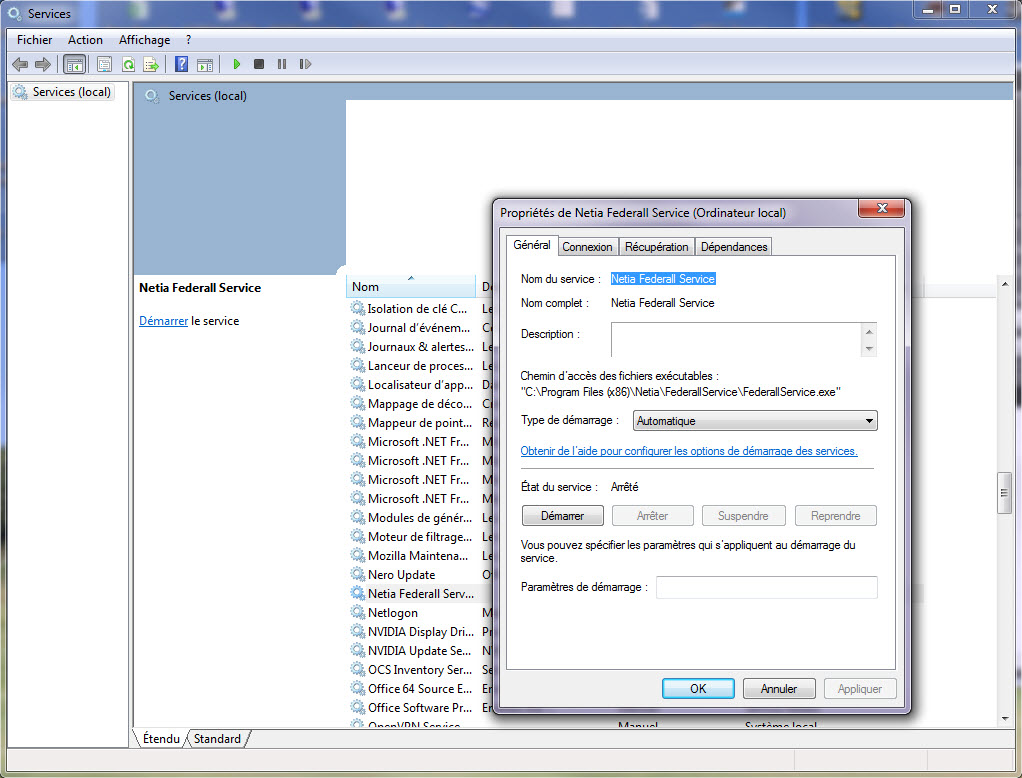The image size is (1022, 778).
Task: Click the Refresh toolbar icon
Action: click(x=128, y=65)
